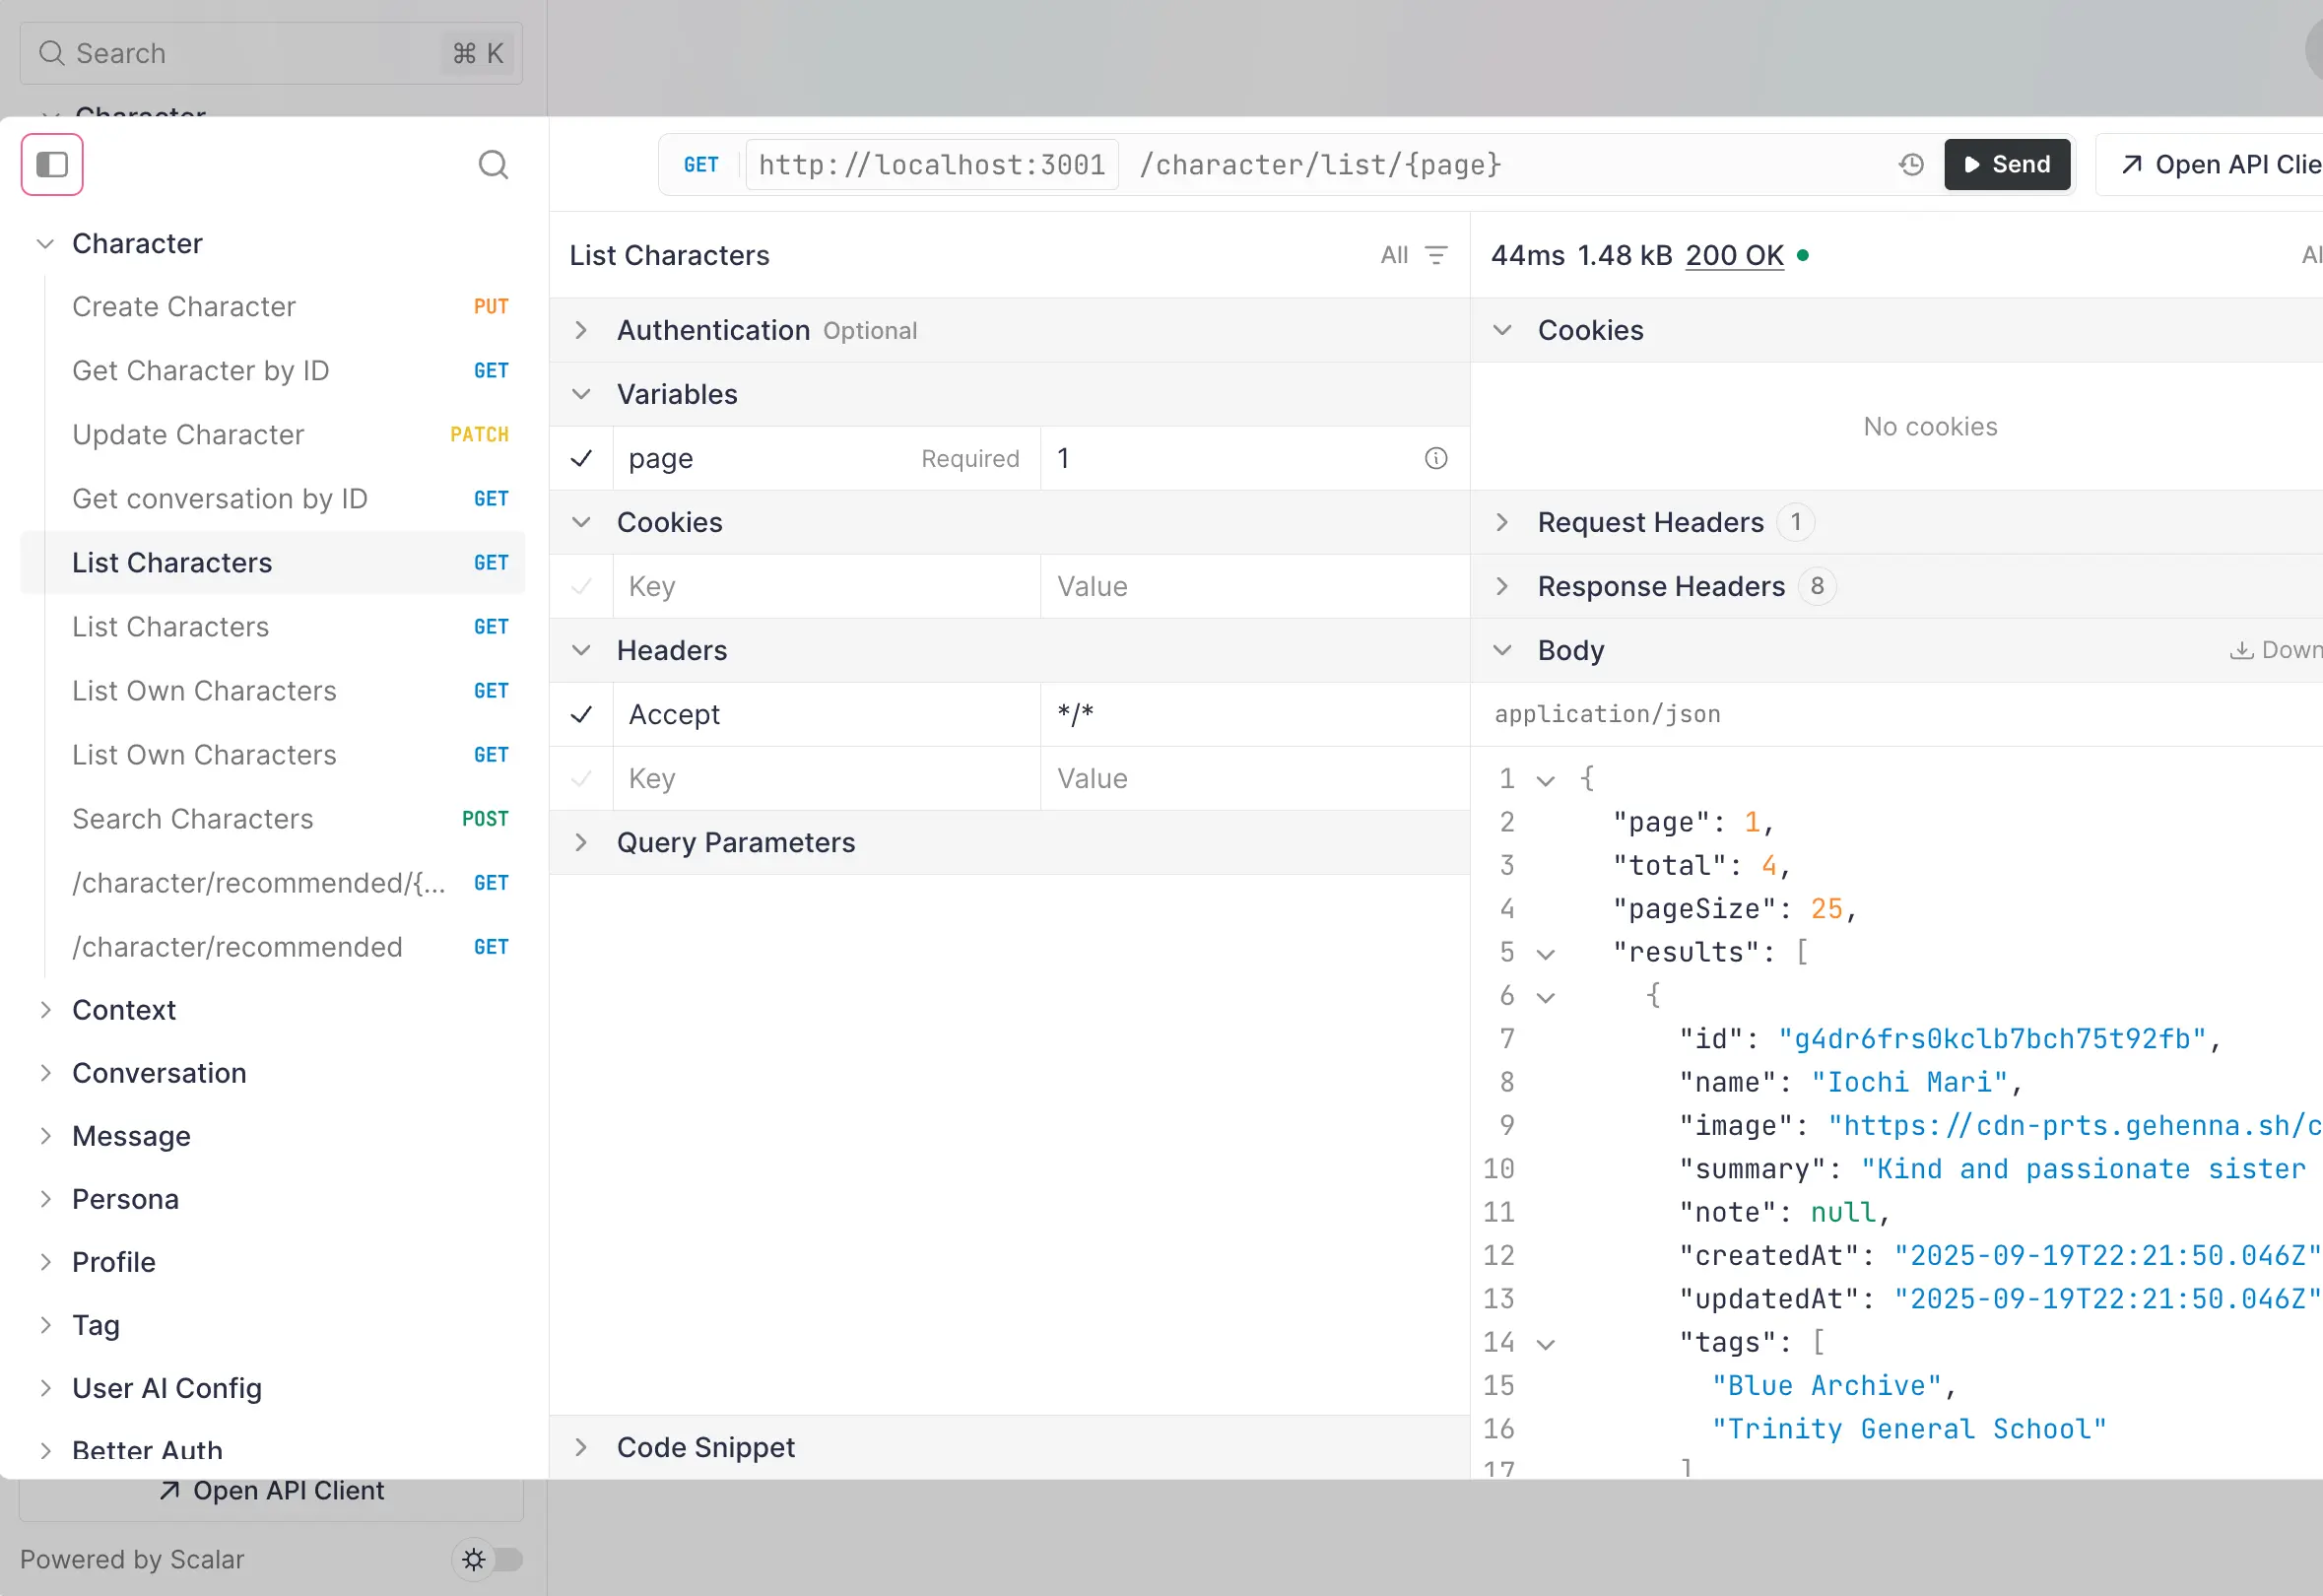2323x1596 pixels.
Task: Collapse the sidebar panel toggle icon
Action: pyautogui.click(x=51, y=164)
